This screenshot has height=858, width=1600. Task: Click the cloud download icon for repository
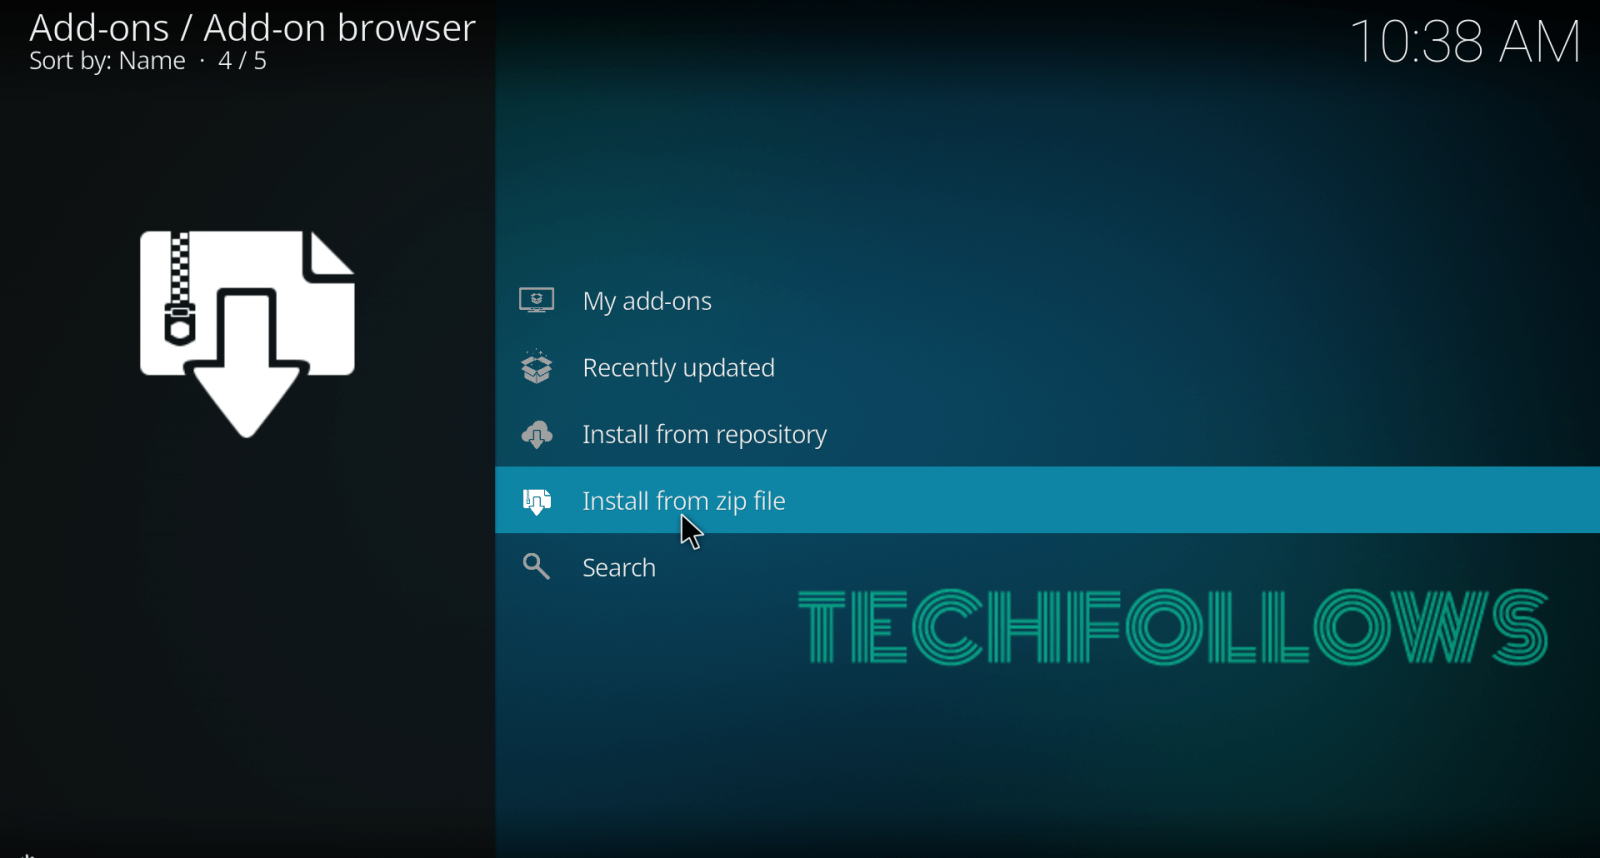[x=537, y=434]
